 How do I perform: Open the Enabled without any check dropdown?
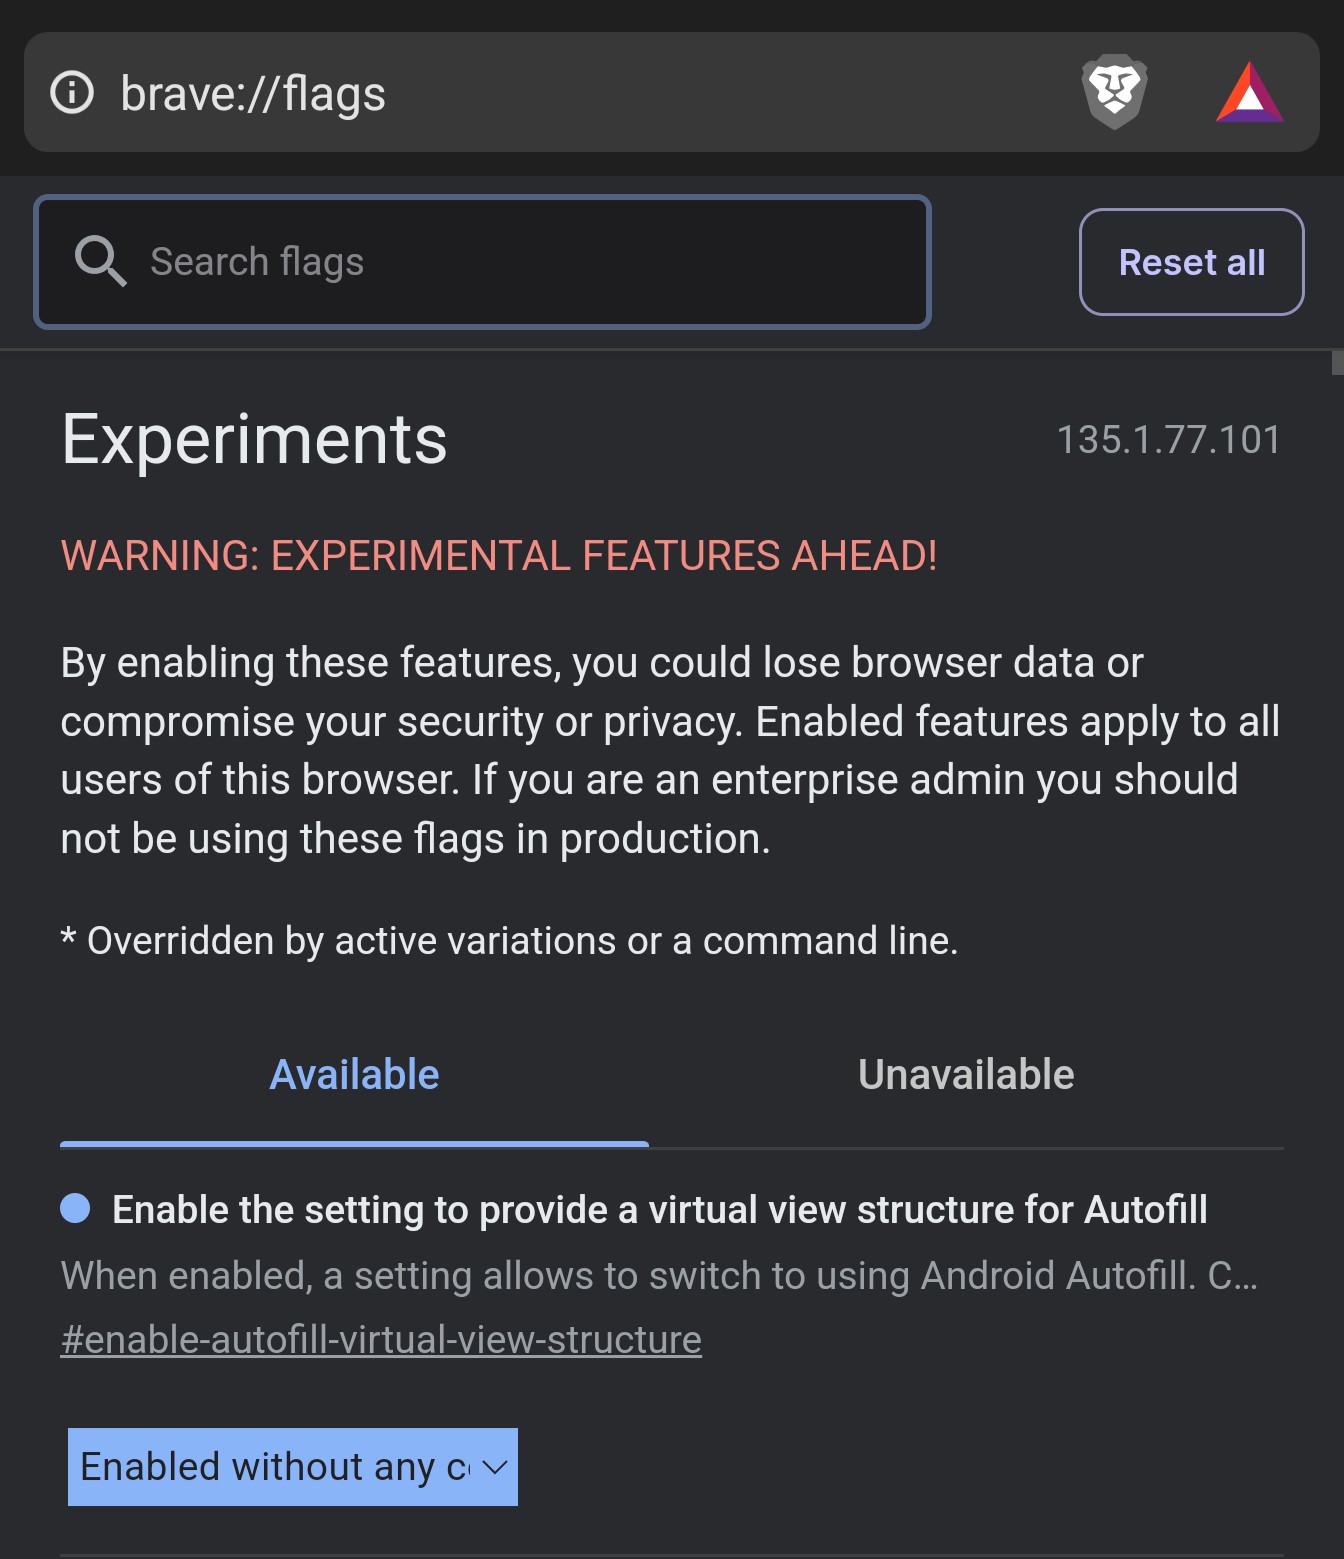point(293,1467)
